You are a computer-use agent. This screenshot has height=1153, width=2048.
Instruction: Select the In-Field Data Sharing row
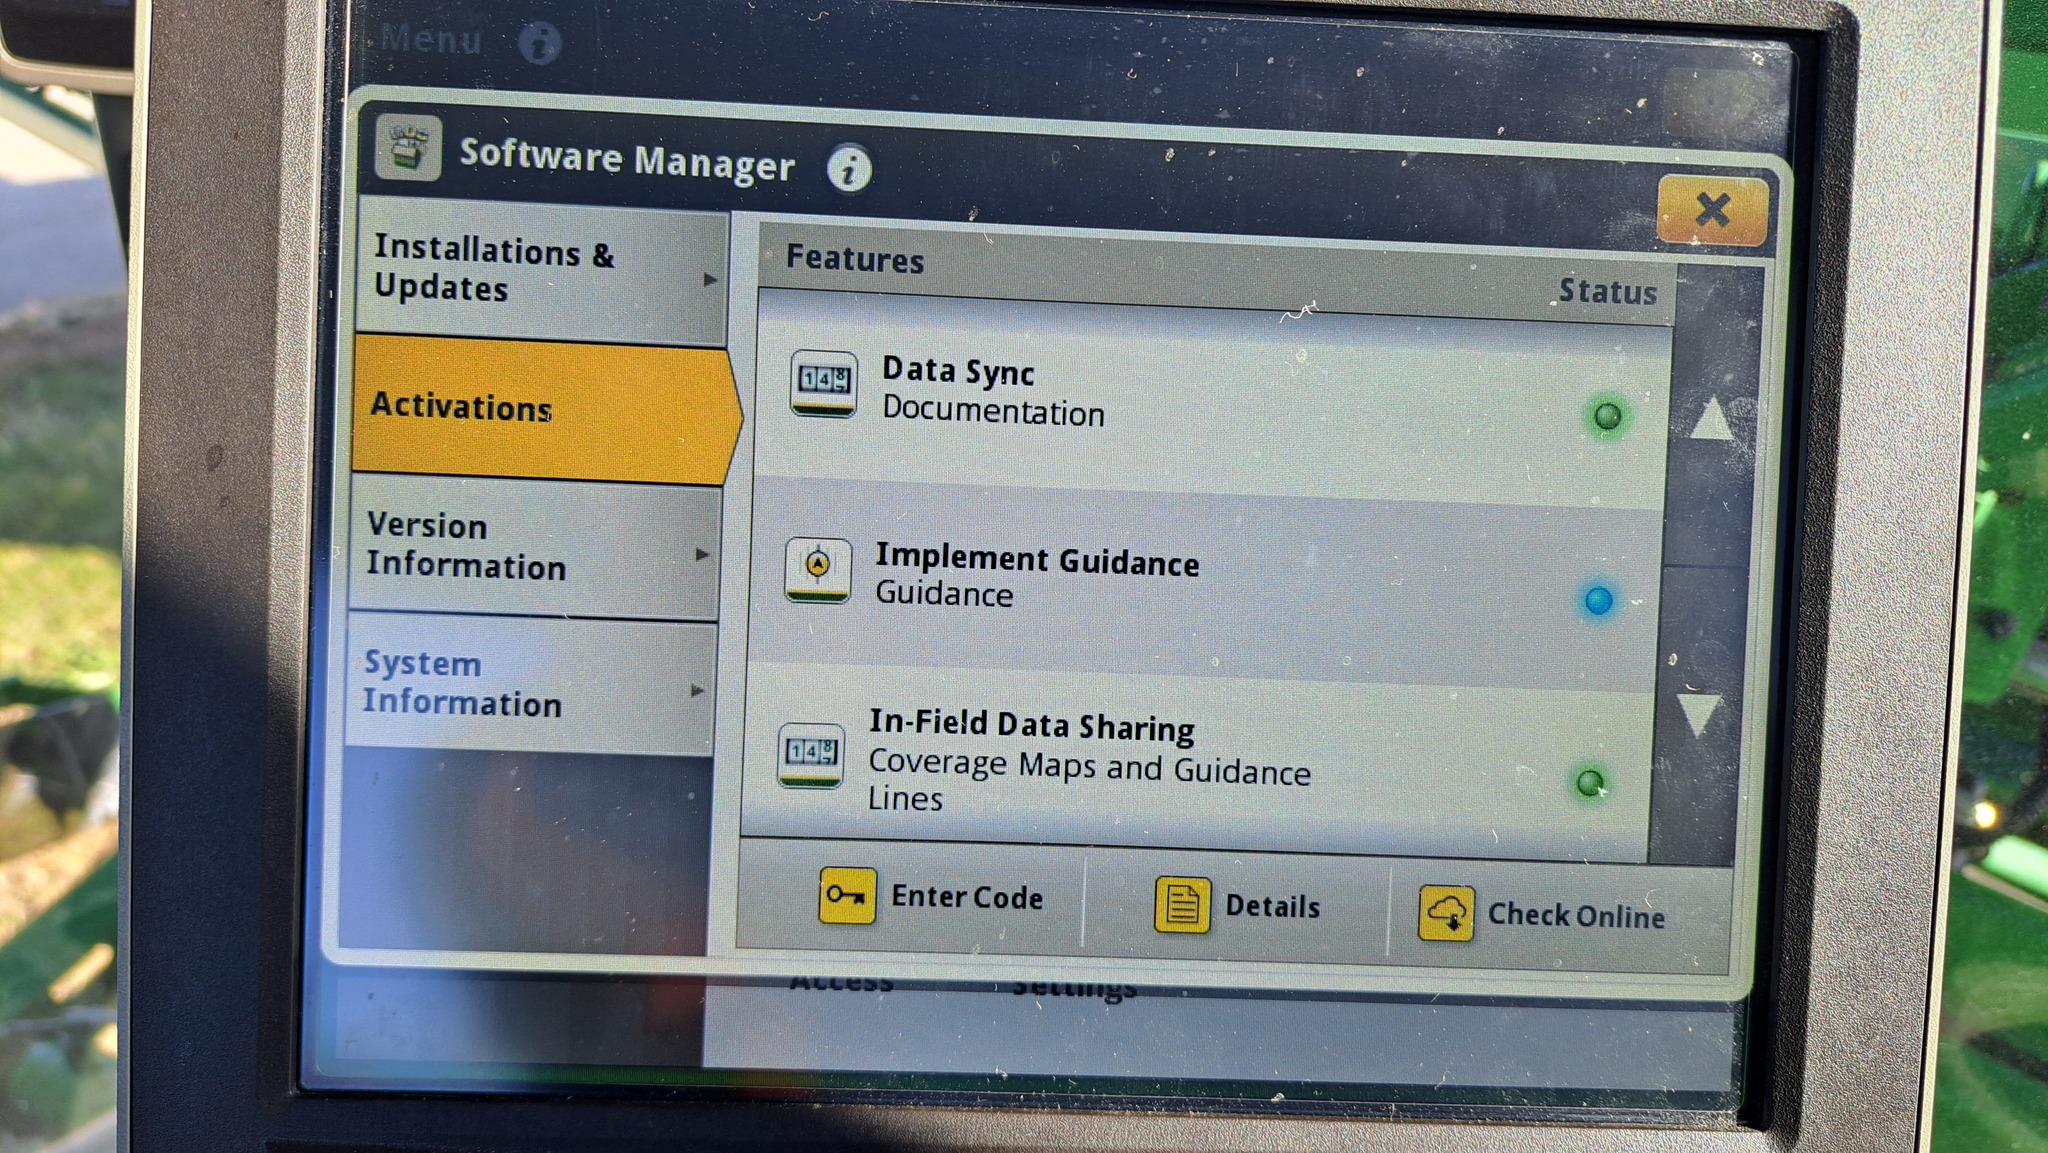1197,762
